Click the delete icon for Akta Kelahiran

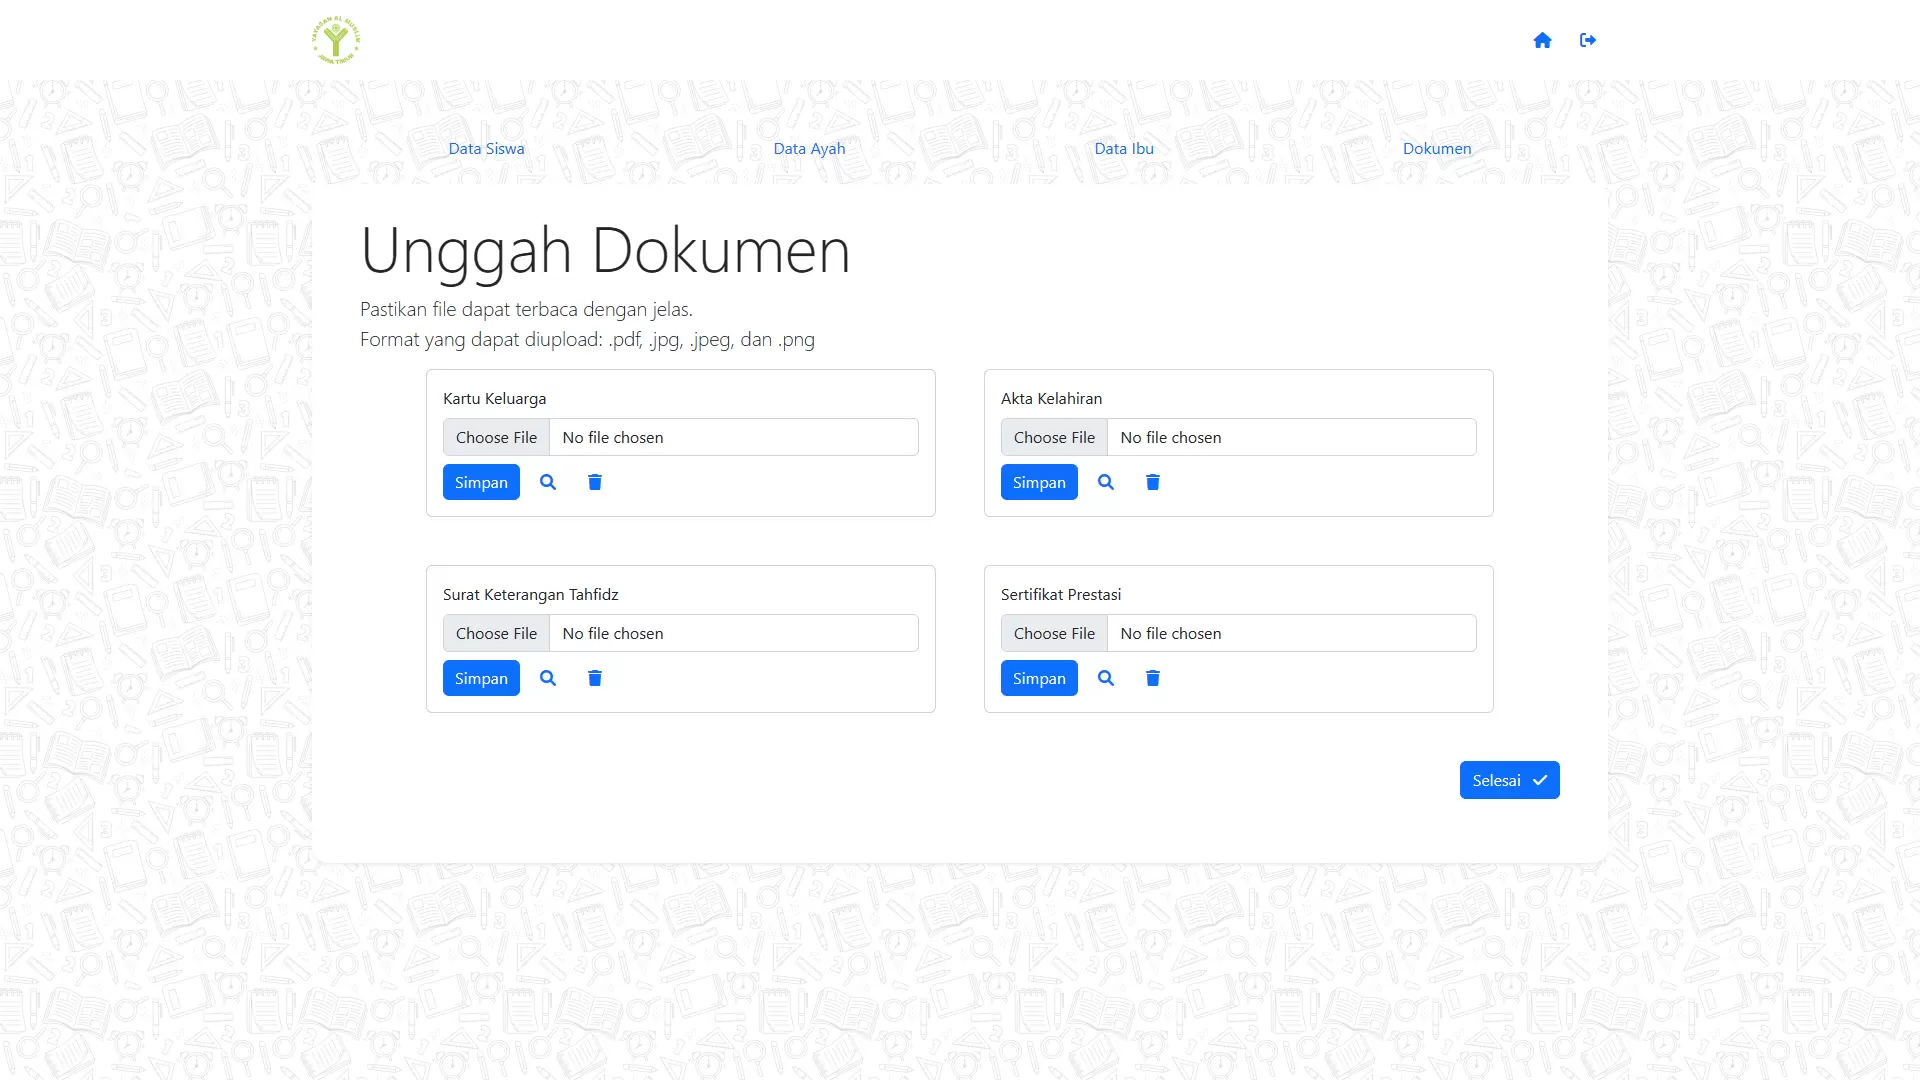click(x=1153, y=481)
